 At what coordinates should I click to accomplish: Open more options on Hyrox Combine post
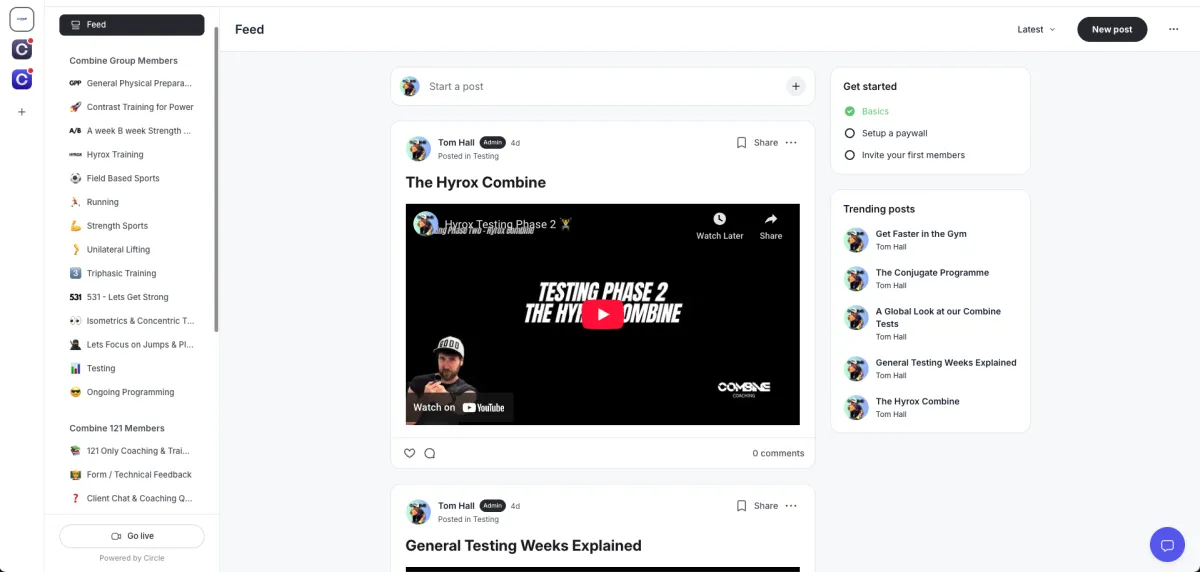(791, 143)
